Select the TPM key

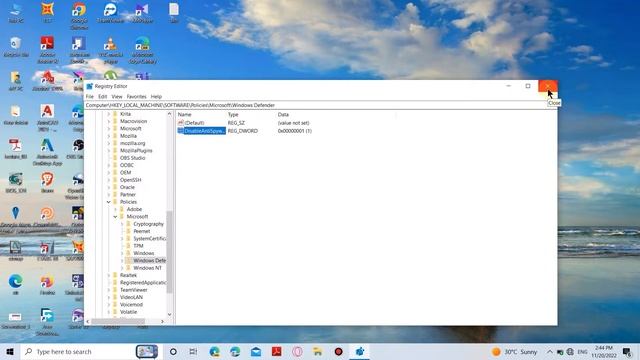pos(138,246)
